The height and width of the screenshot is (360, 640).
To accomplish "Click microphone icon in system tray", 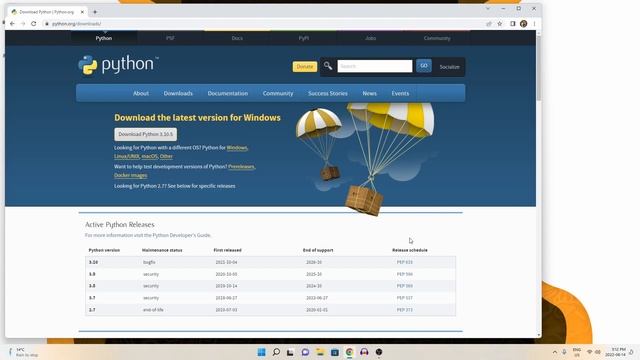I will (x=564, y=352).
